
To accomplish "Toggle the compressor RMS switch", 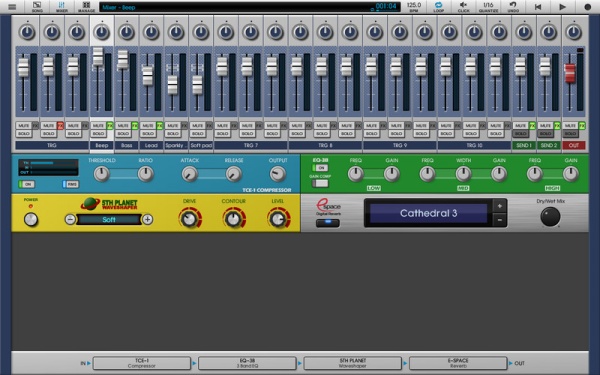I will pos(70,184).
